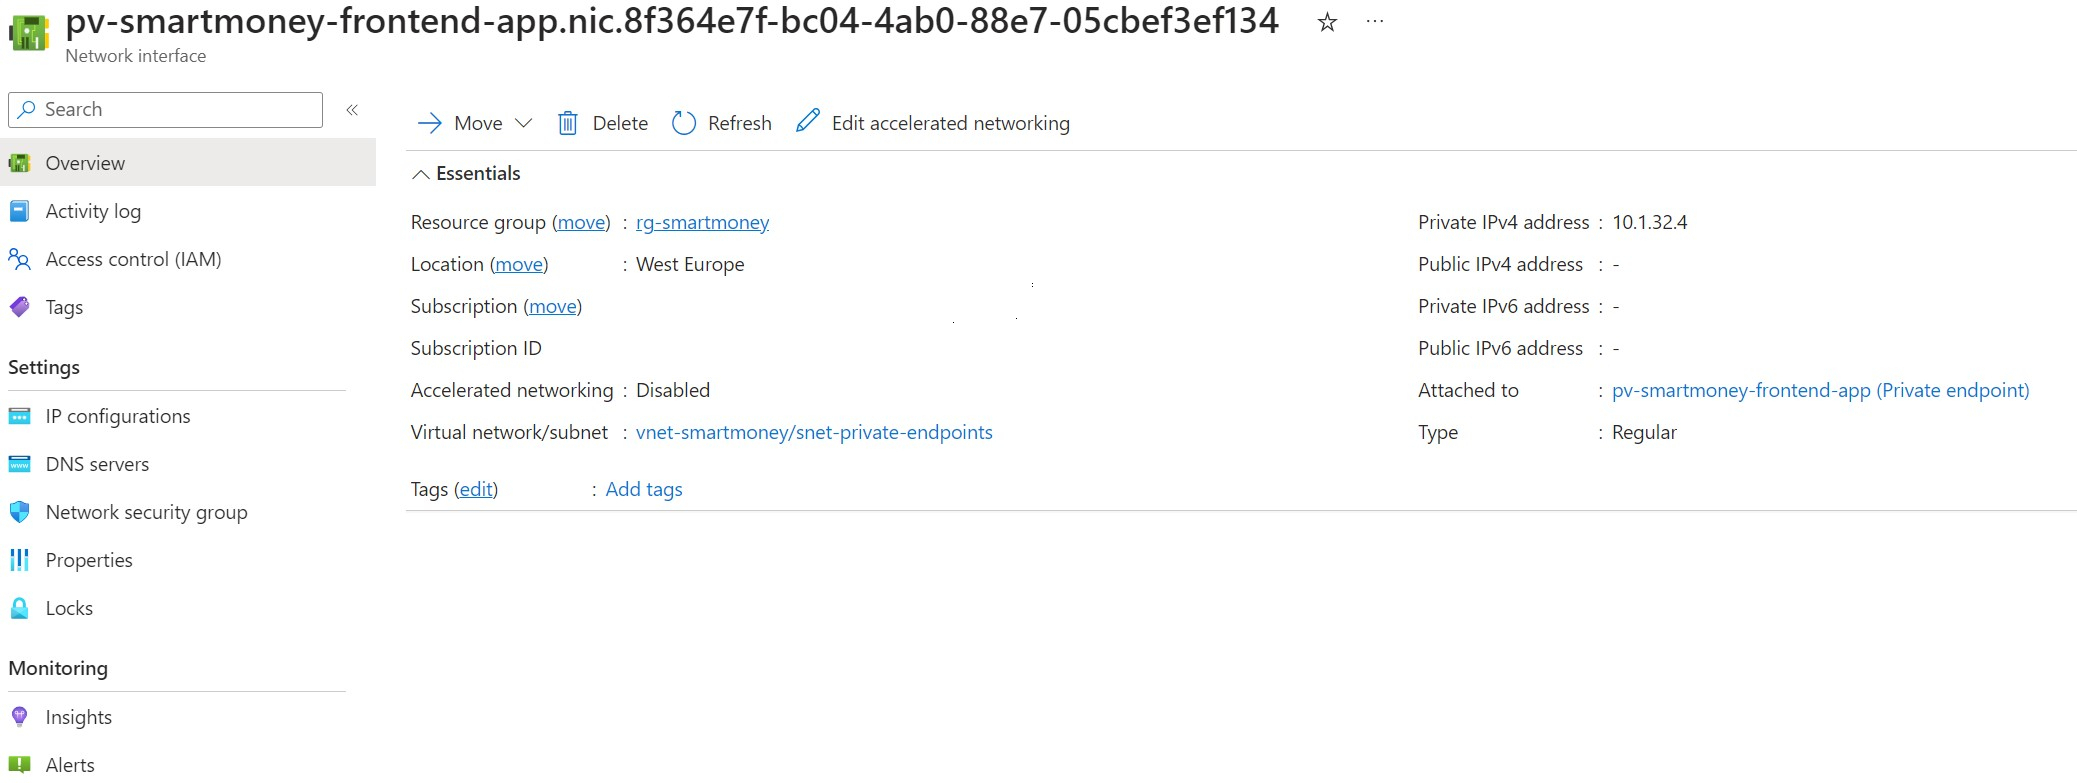Open Insights via the lightbulb icon
Viewport: 2077px width, 783px height.
[x=19, y=717]
